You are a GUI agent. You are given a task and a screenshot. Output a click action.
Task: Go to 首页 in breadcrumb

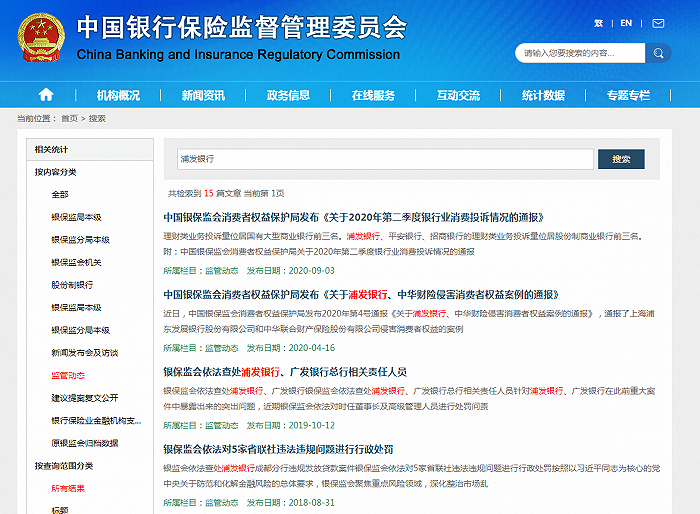tap(69, 118)
